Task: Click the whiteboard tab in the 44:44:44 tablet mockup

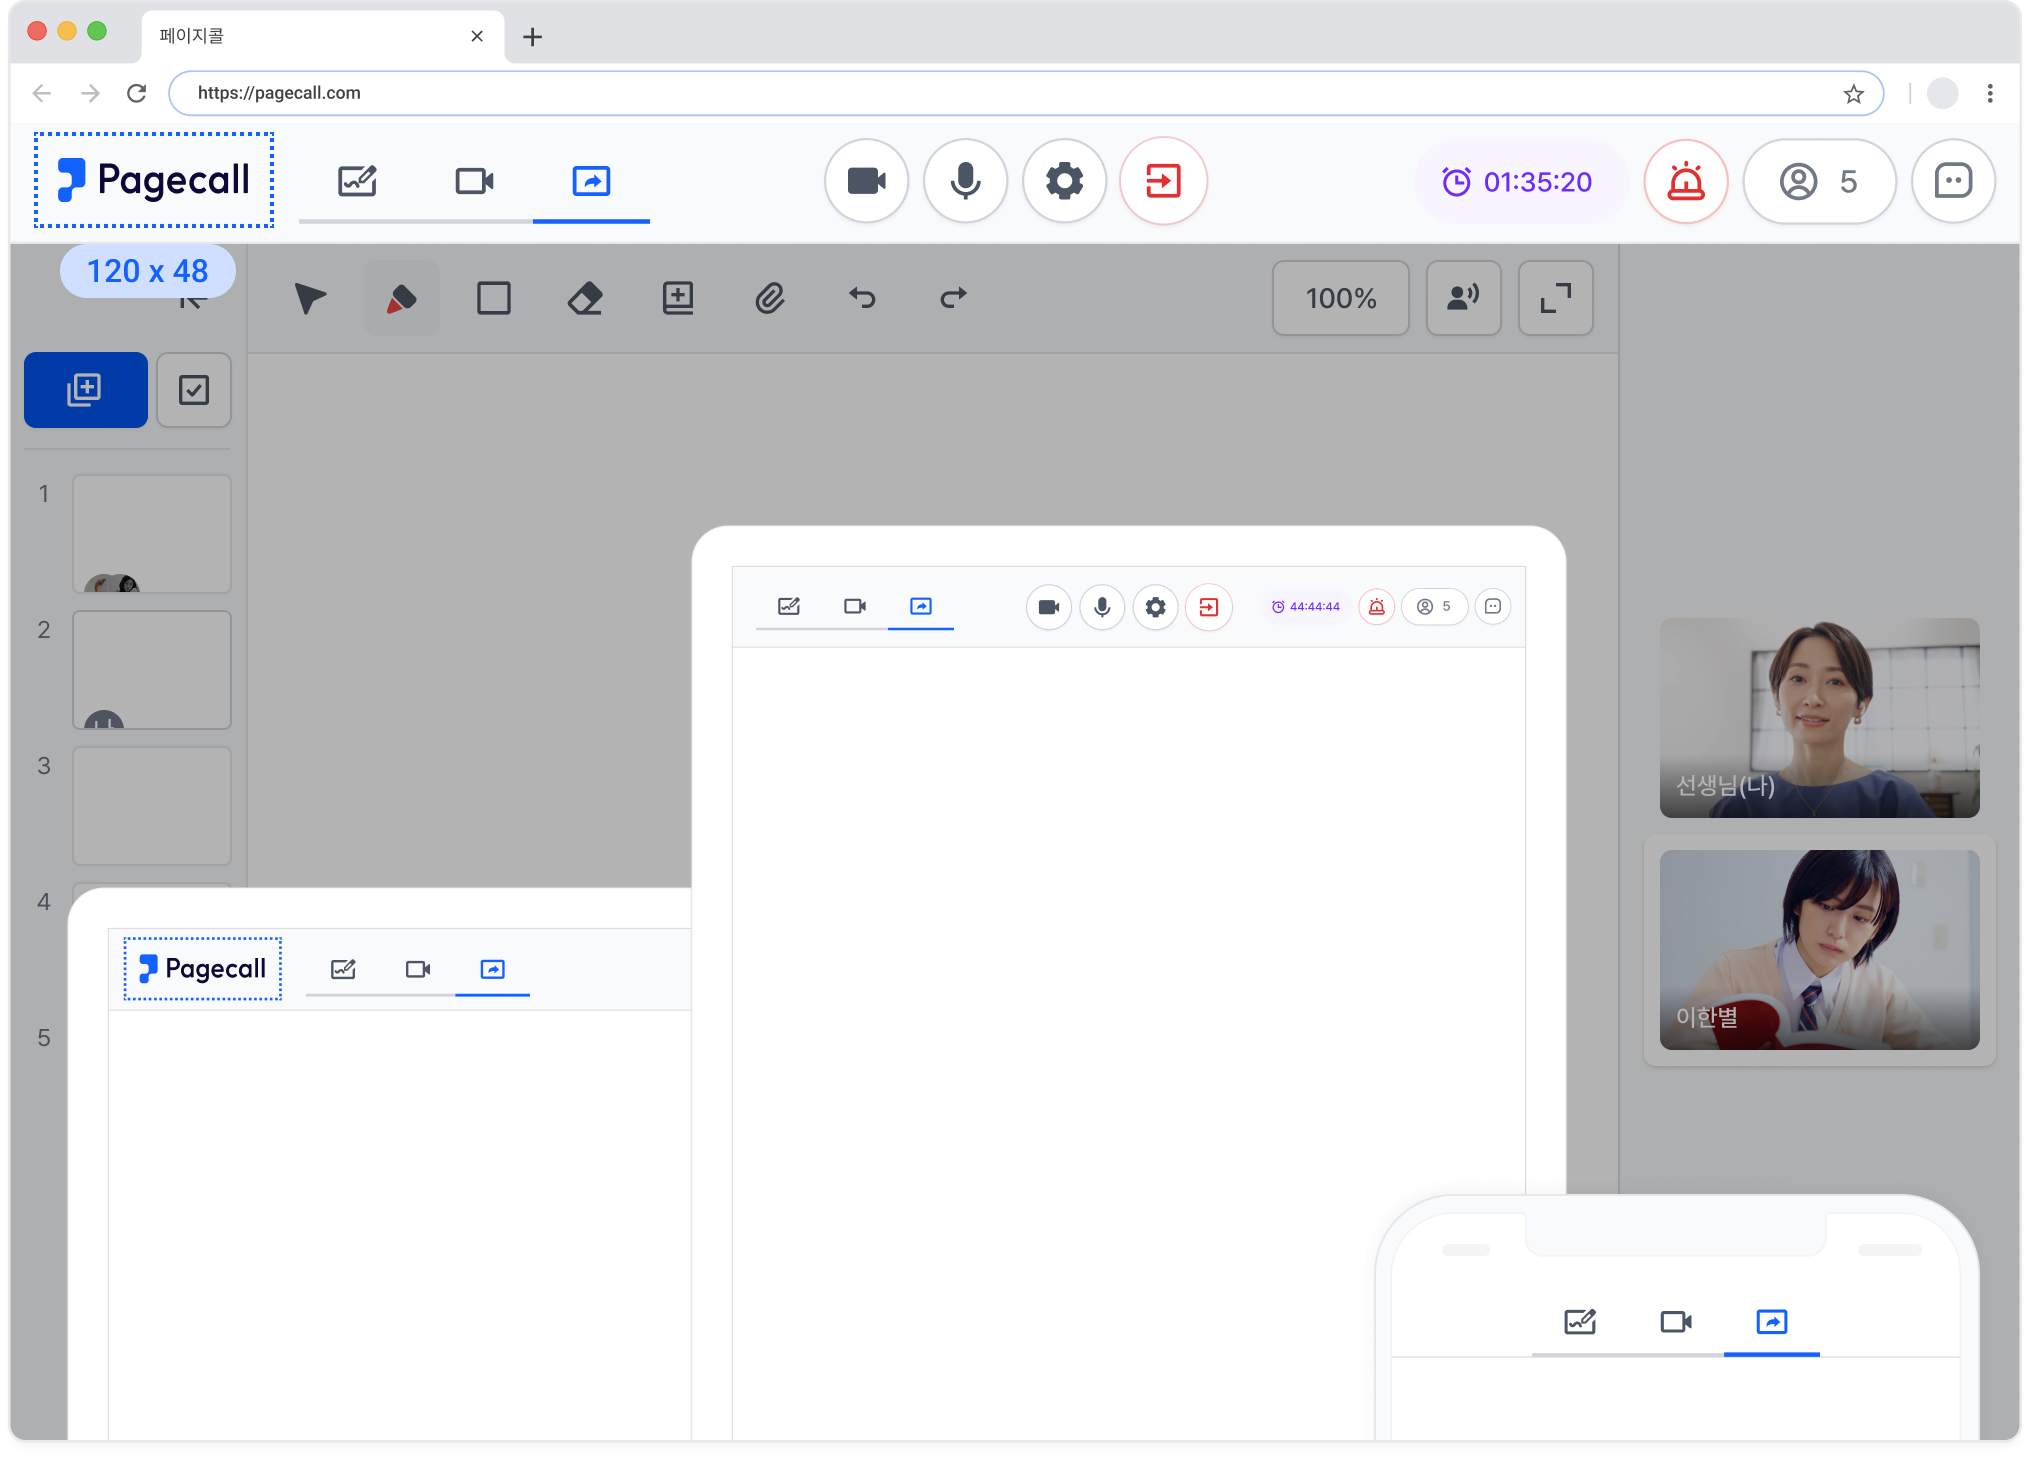Action: point(789,606)
